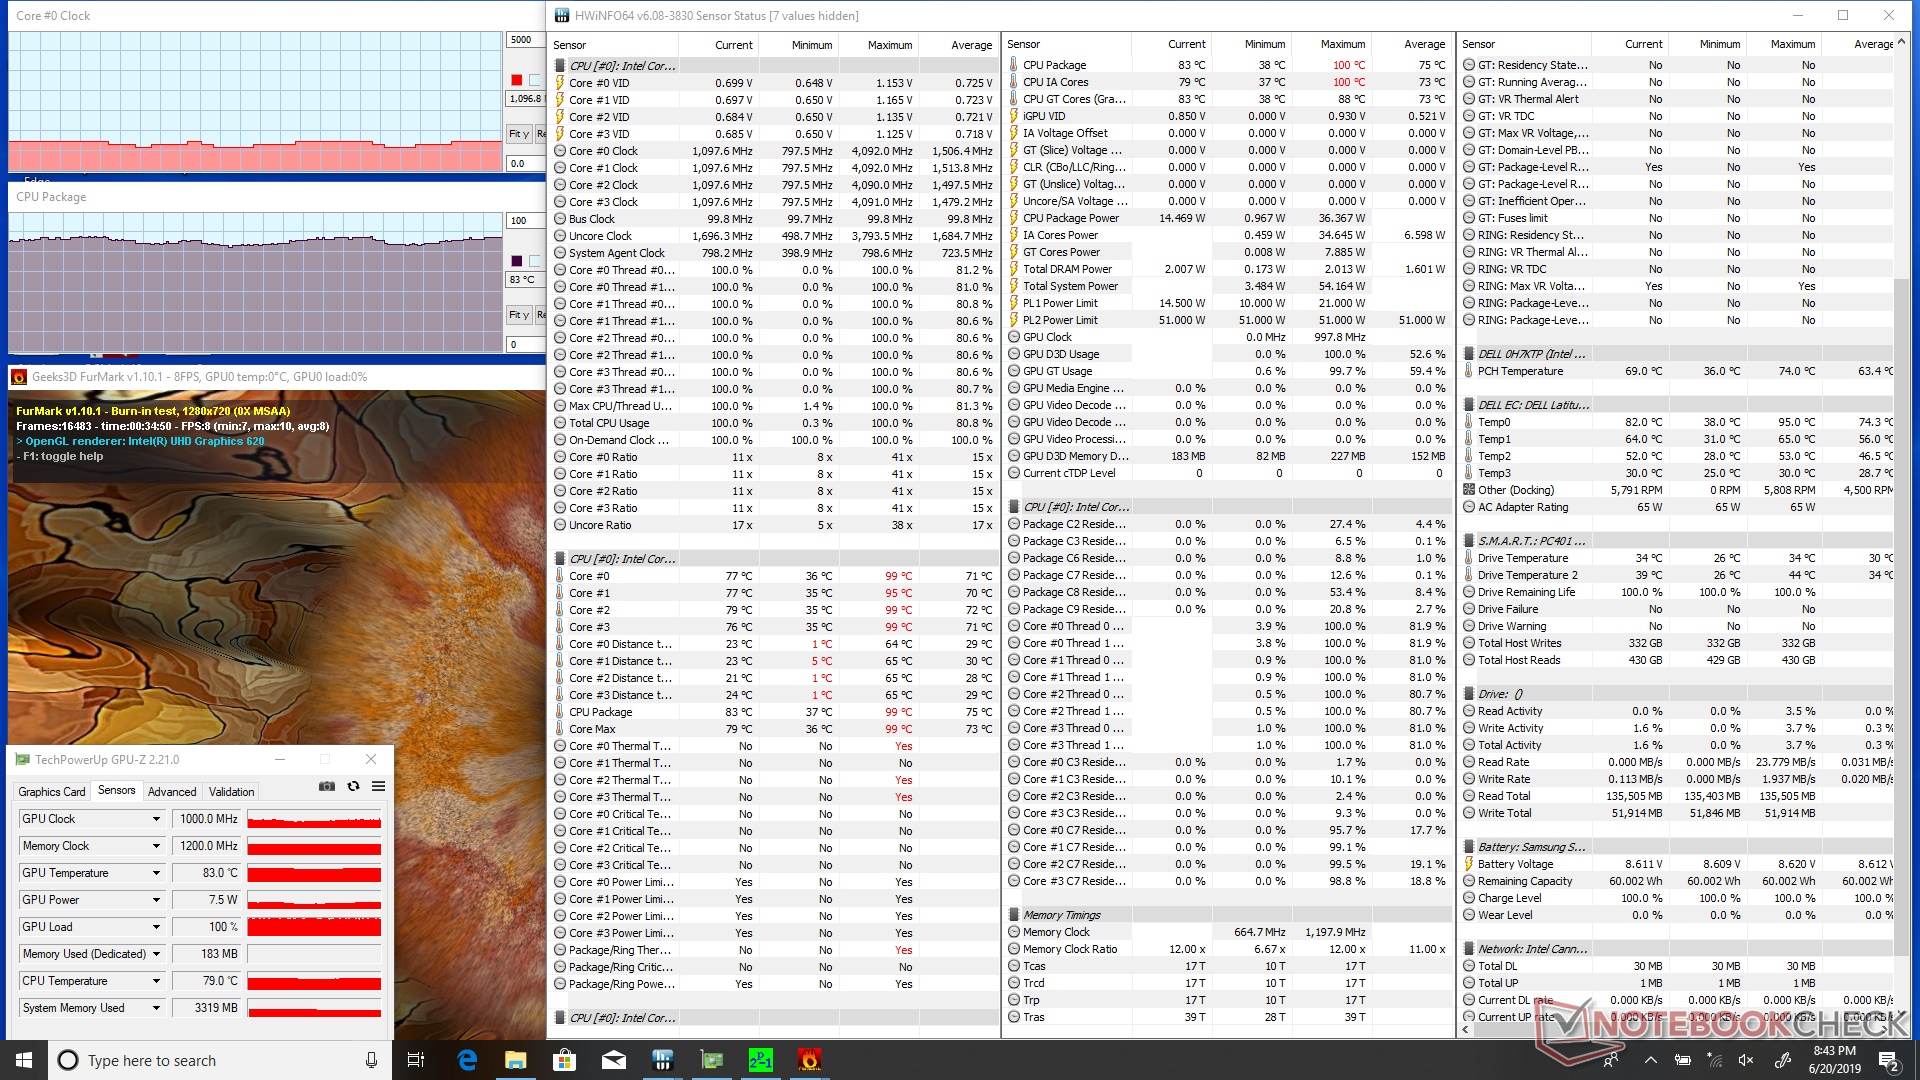The width and height of the screenshot is (1920, 1080).
Task: Click the muted volume tray icon
Action: point(1746,1060)
